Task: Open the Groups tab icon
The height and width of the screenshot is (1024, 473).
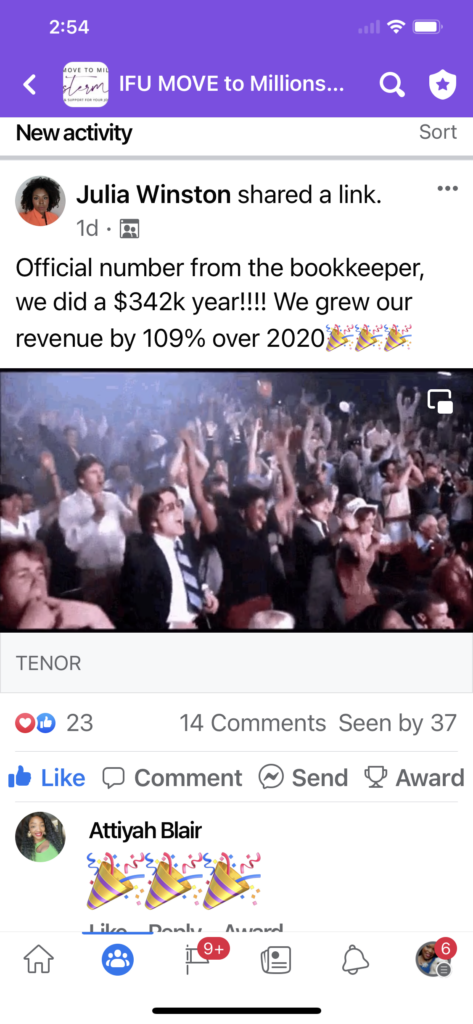Action: tap(118, 960)
